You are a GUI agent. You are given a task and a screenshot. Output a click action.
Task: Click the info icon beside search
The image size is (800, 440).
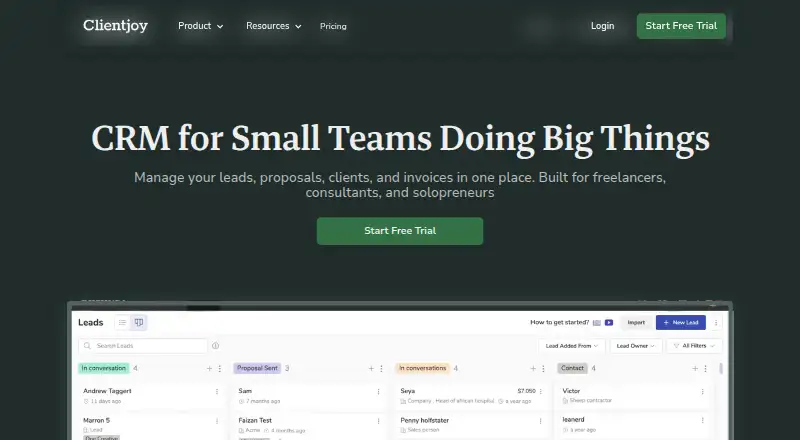point(215,346)
